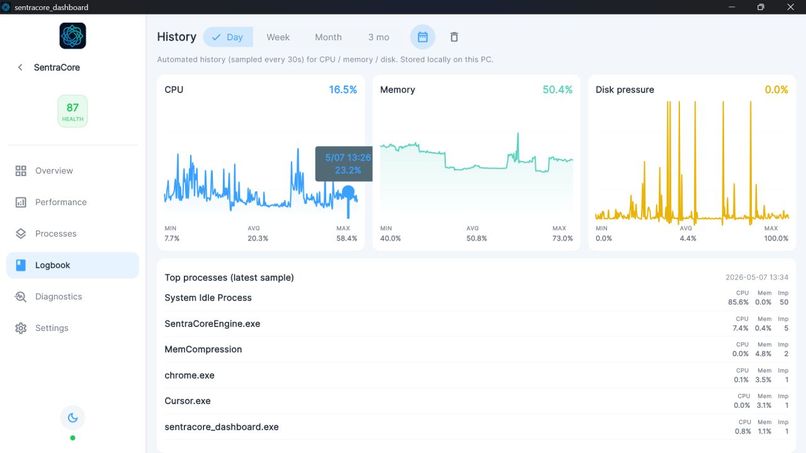Click the Disk pressure chart card
This screenshot has width=806, height=453.
pyautogui.click(x=692, y=162)
